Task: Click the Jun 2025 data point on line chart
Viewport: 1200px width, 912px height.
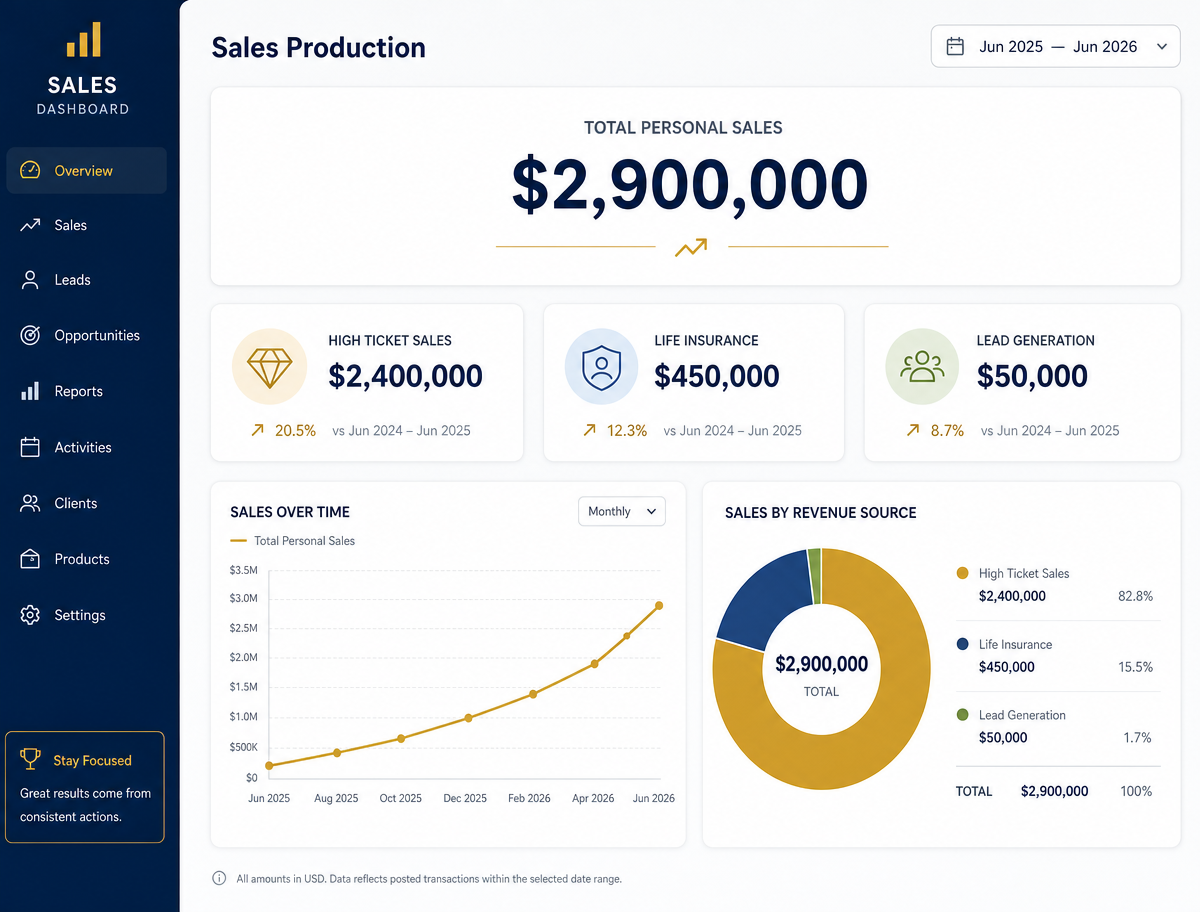Action: tap(269, 765)
